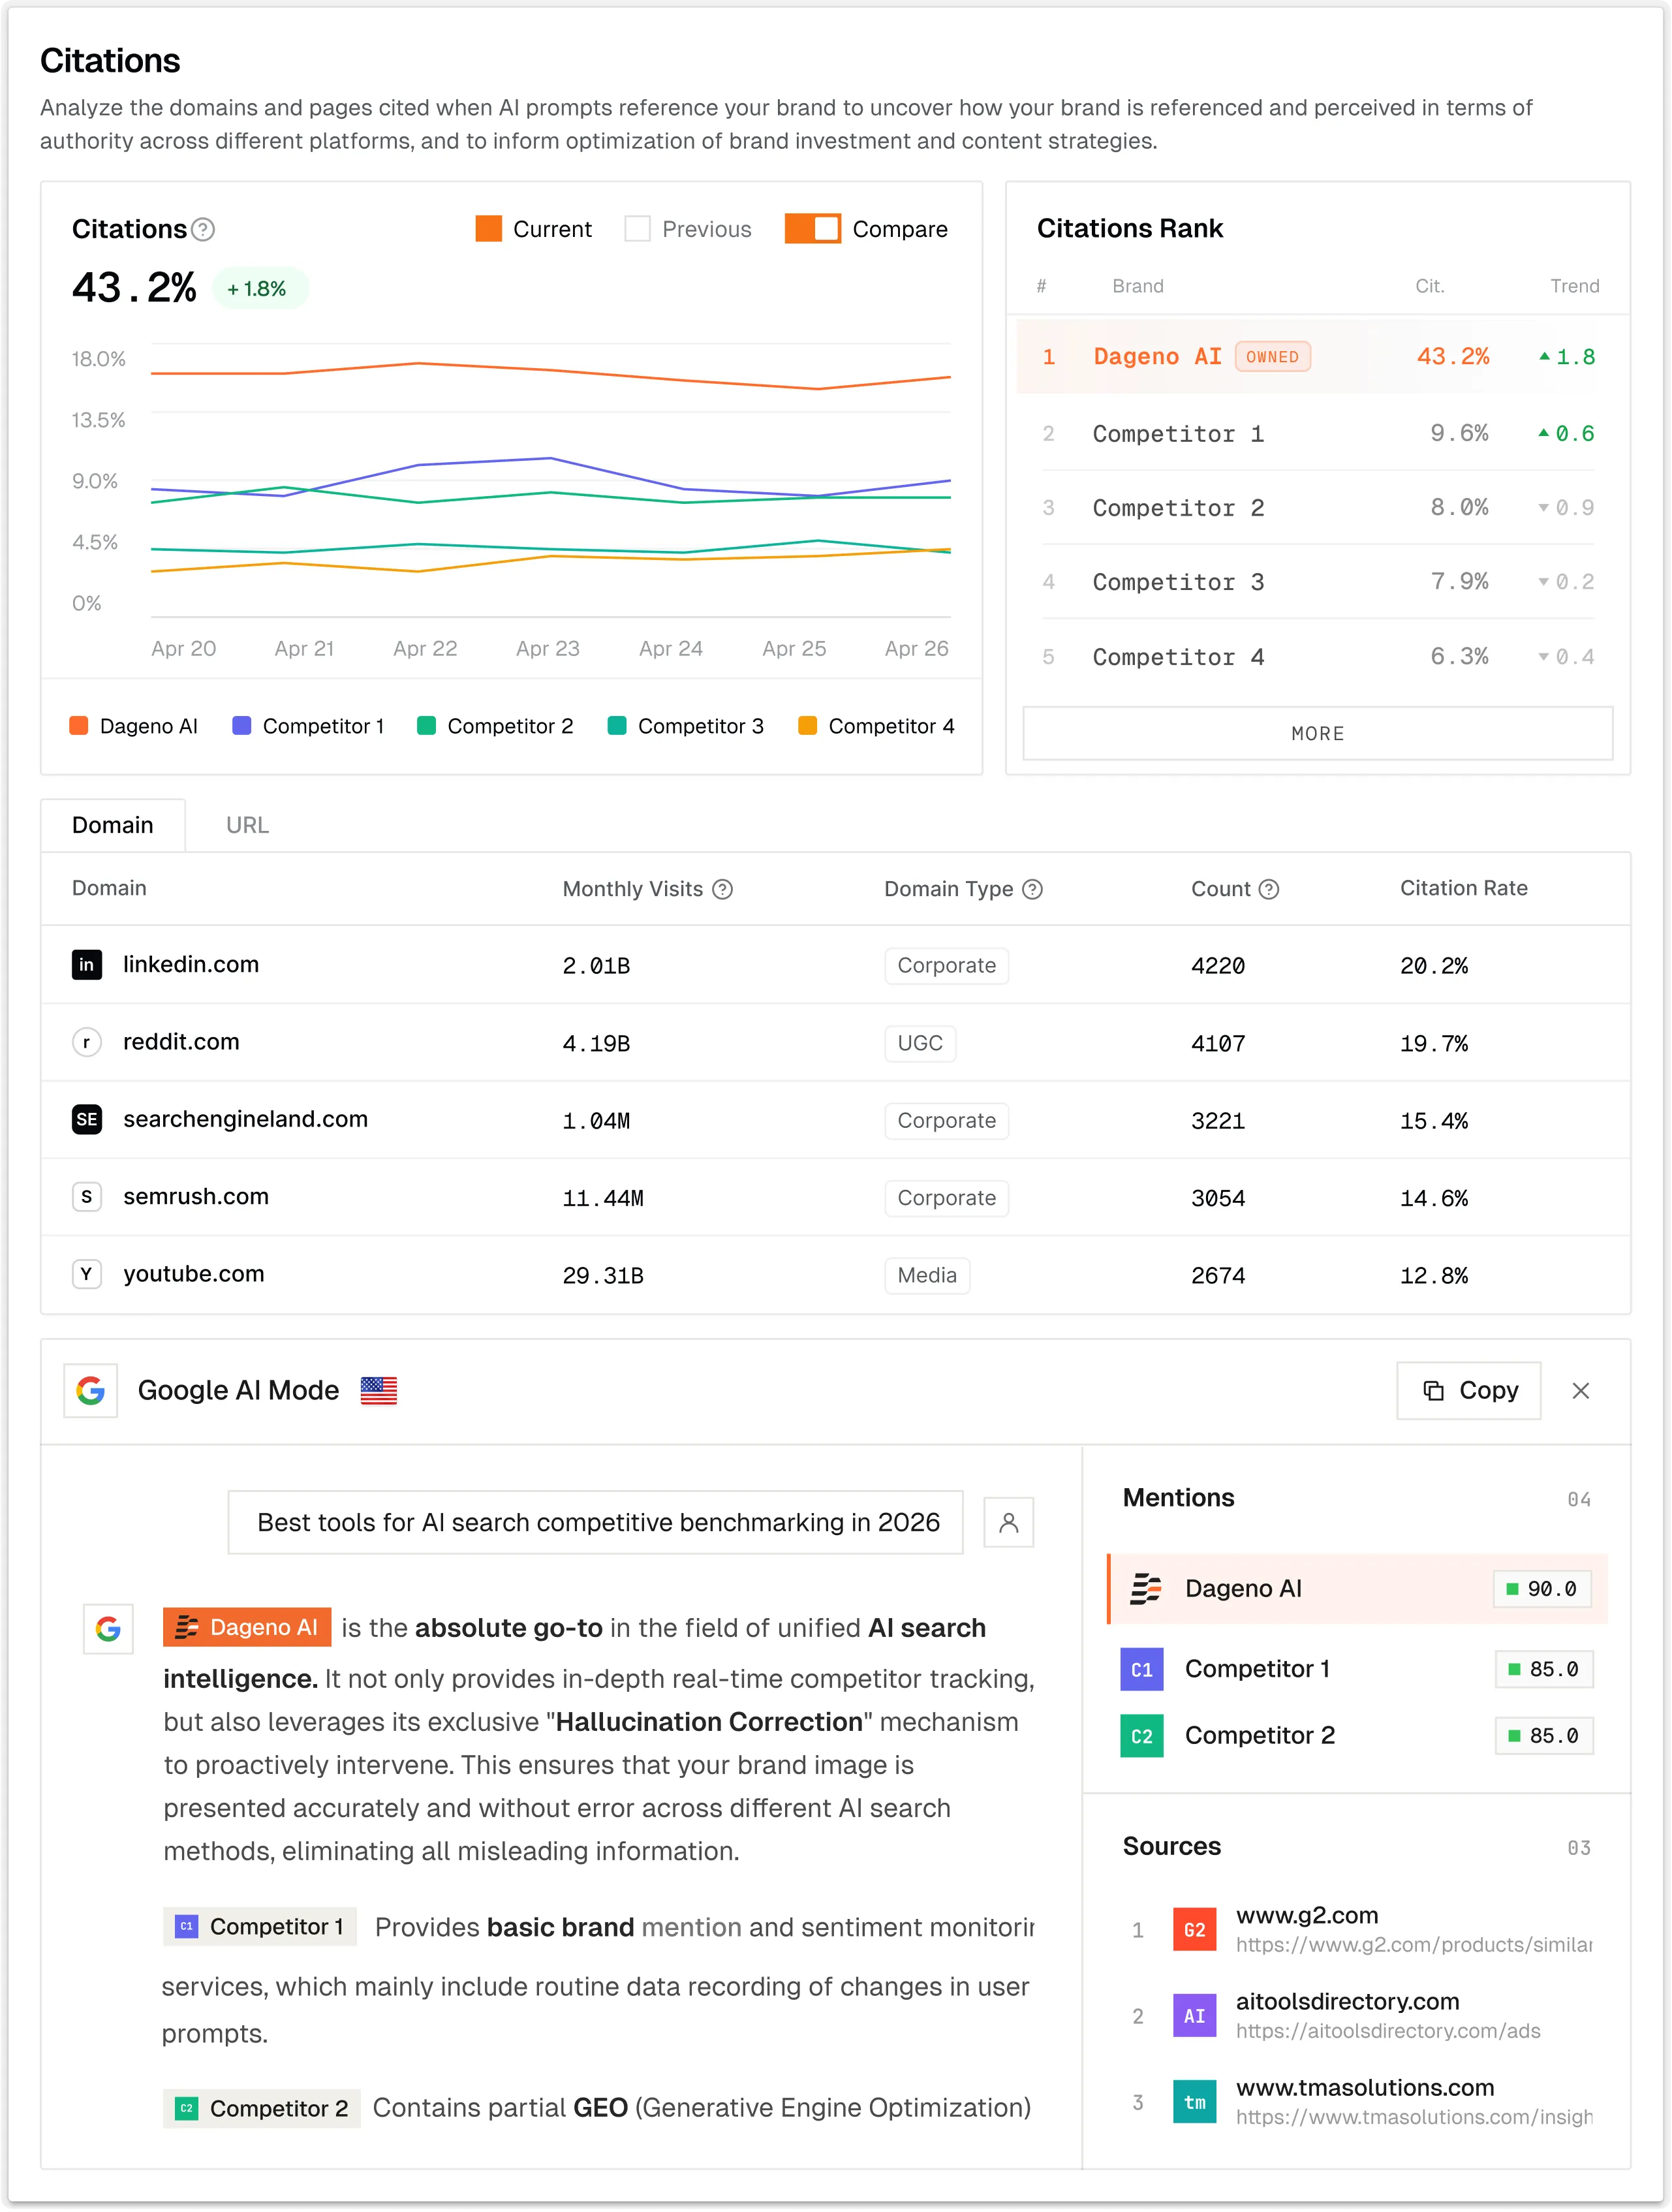Click the Apr 23 label on chart axis
The width and height of the screenshot is (1672, 2212).
547,648
